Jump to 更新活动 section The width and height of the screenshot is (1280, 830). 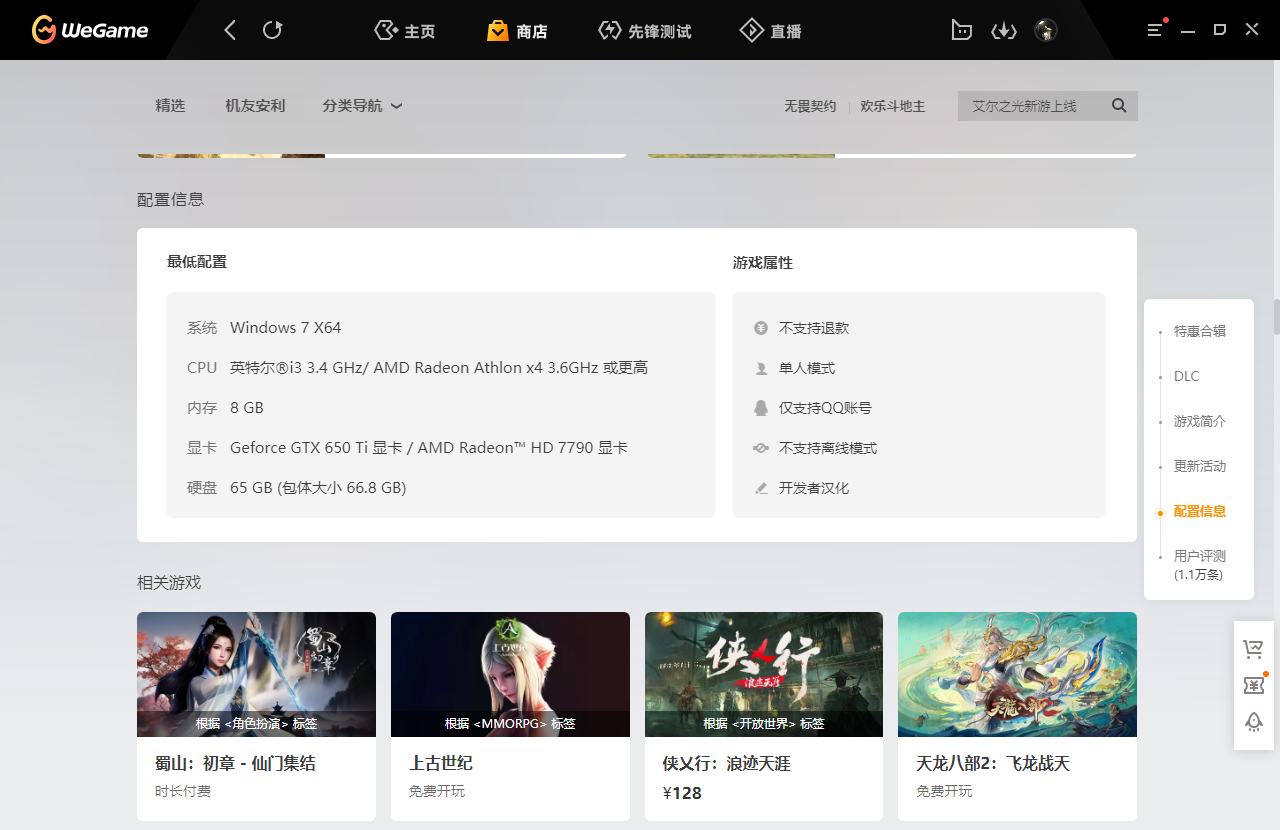coord(1199,466)
